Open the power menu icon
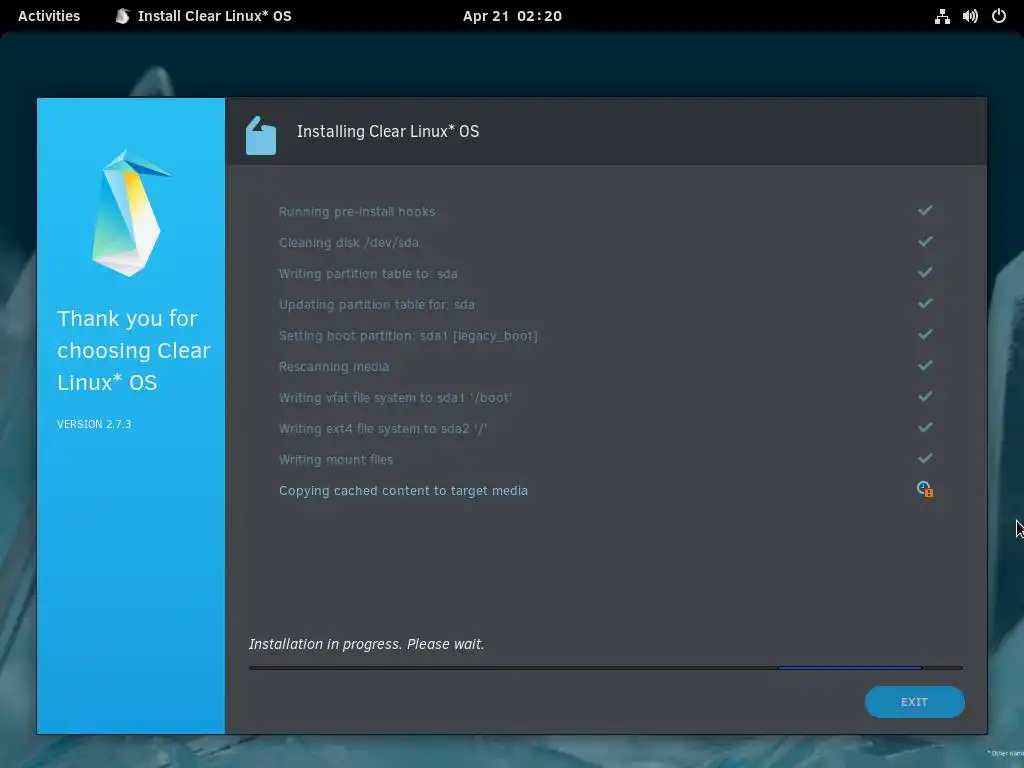 coord(999,16)
